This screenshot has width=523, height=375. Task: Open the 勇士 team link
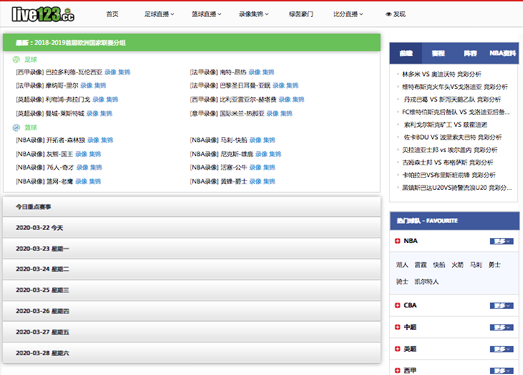pyautogui.click(x=494, y=265)
